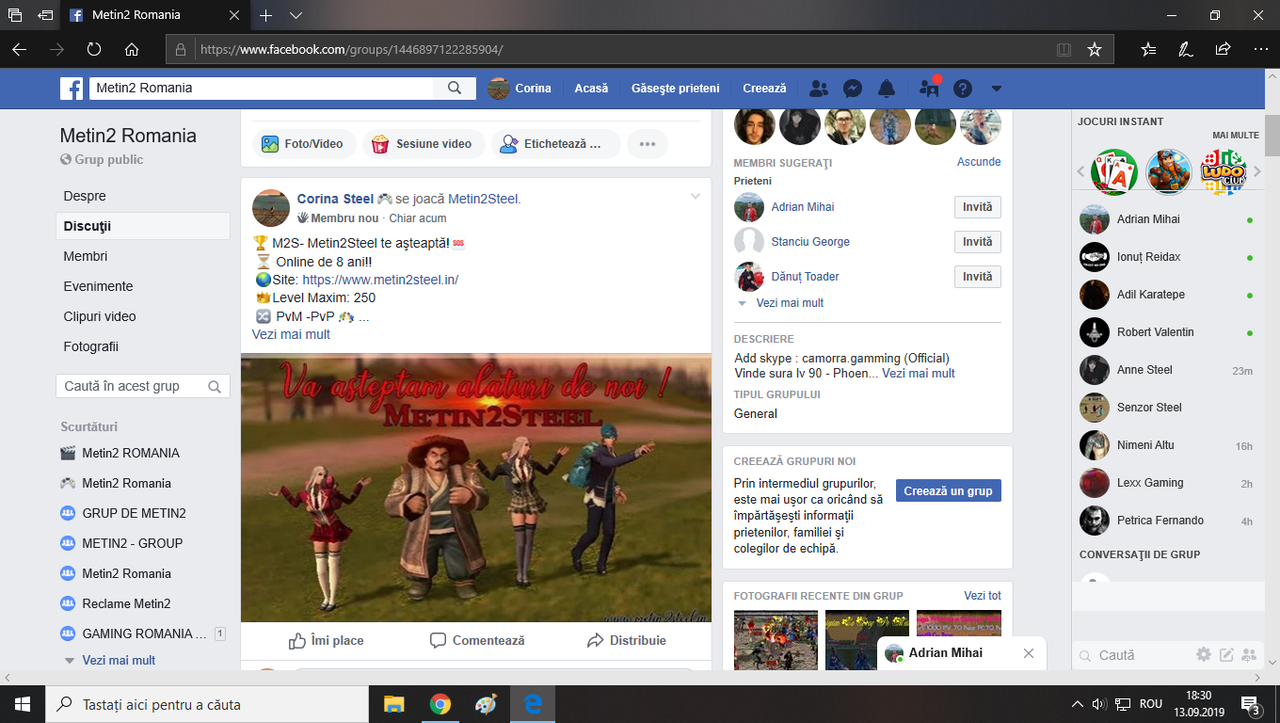Start new message compose icon
Viewport: 1280px width, 723px height.
click(1227, 655)
